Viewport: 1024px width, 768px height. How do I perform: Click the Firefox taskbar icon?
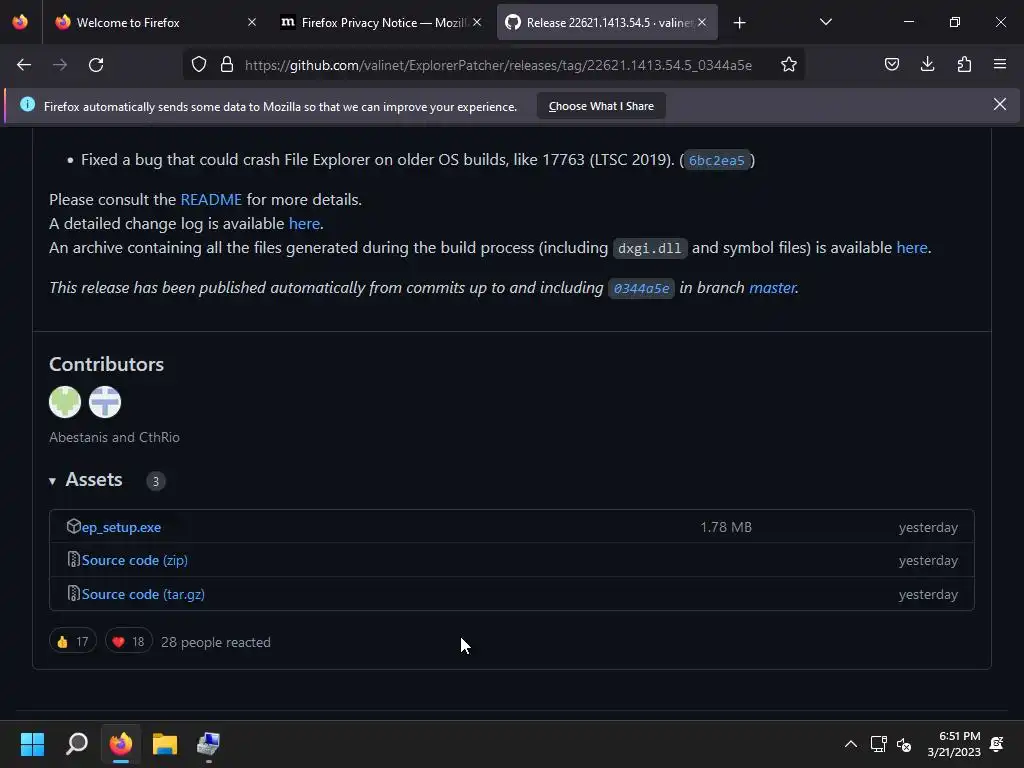pos(121,744)
